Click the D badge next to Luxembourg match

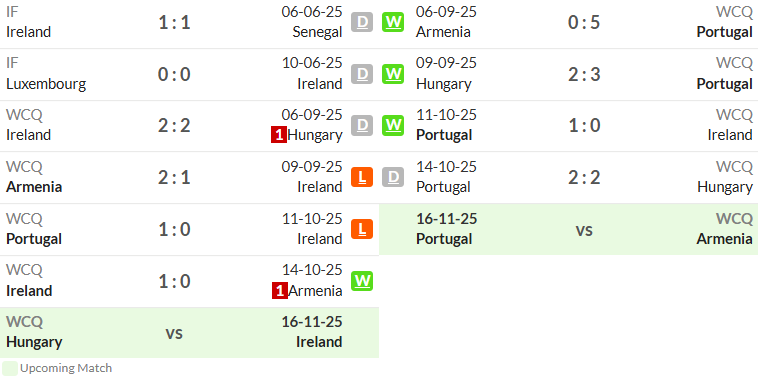(x=362, y=74)
